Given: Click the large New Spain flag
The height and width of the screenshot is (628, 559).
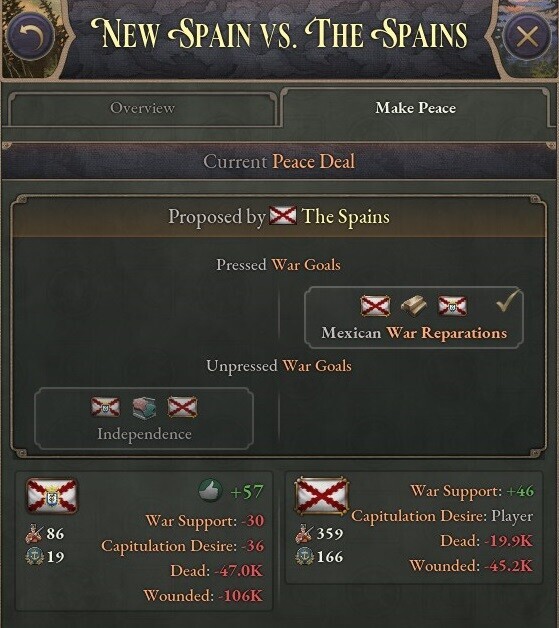Looking at the screenshot, I should click(x=52, y=496).
